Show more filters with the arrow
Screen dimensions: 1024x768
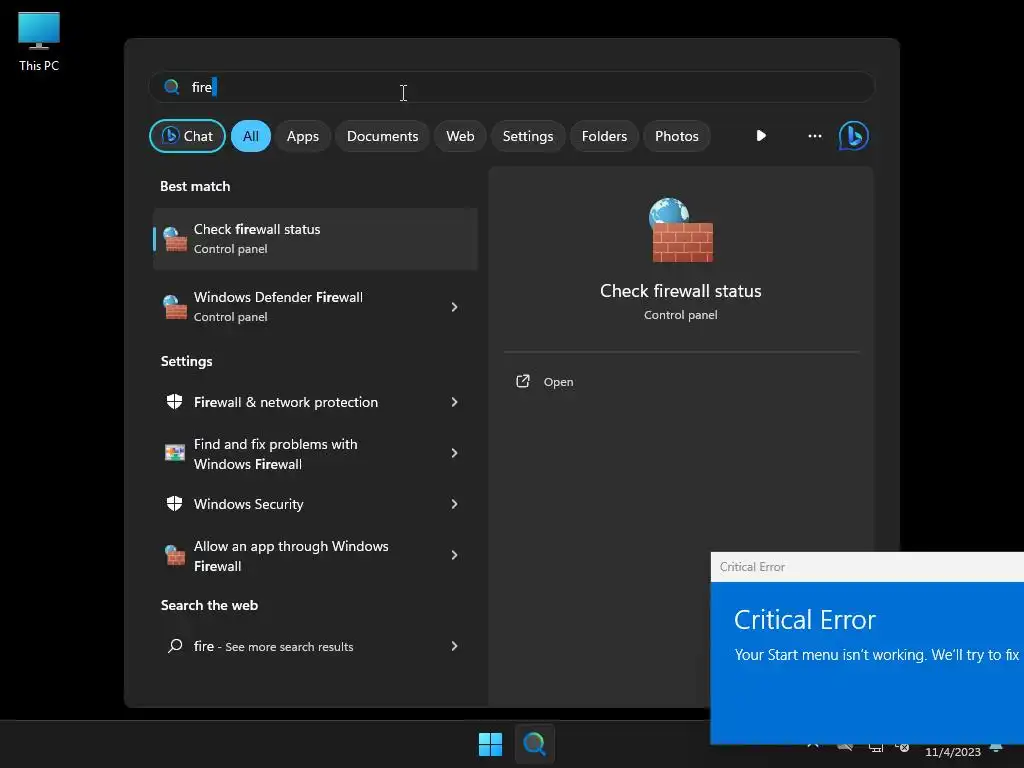click(x=761, y=136)
